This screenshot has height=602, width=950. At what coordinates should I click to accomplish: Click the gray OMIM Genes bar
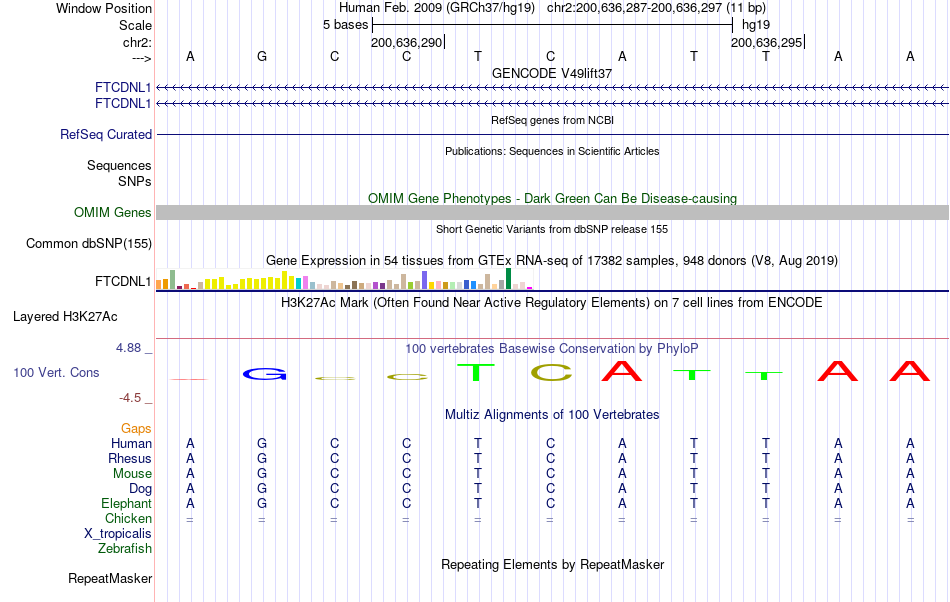pyautogui.click(x=553, y=213)
